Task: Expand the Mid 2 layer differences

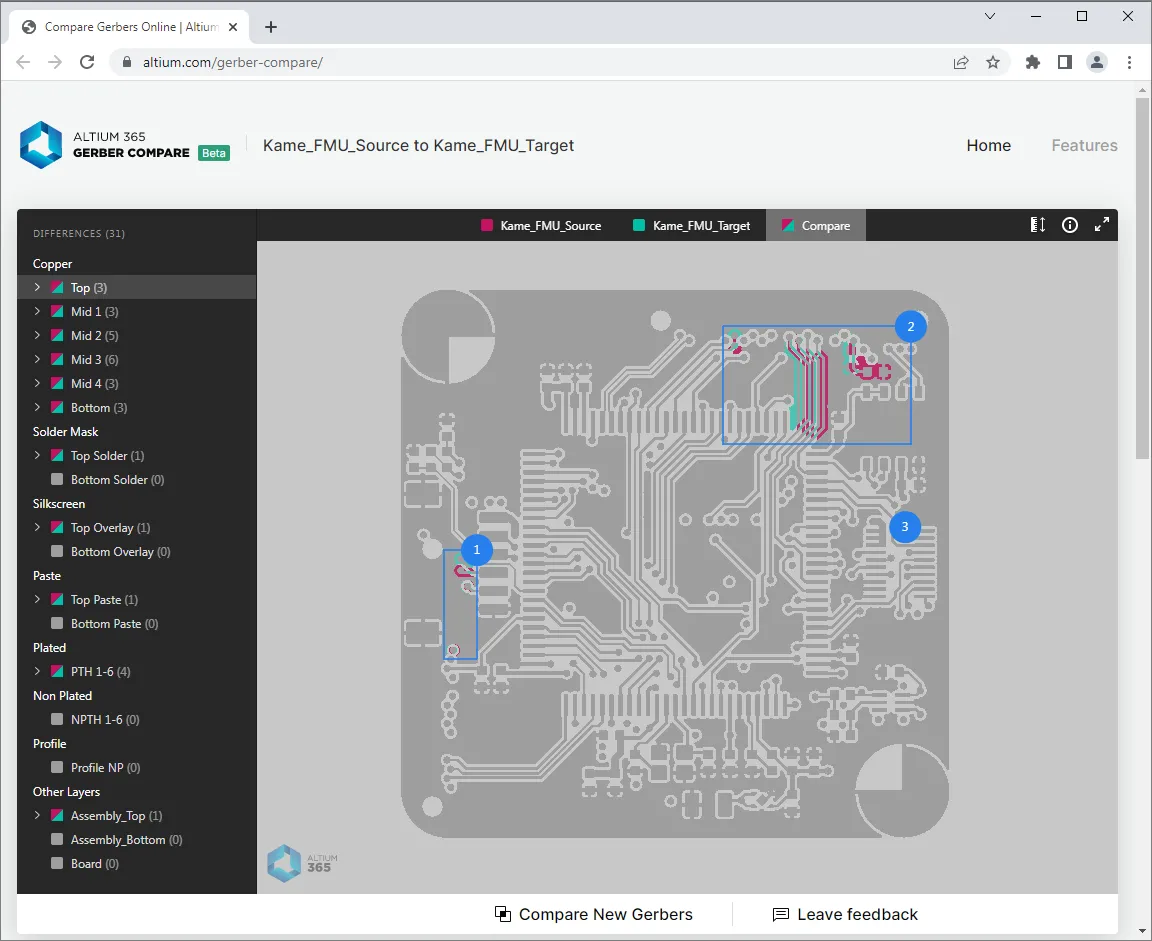Action: coord(37,335)
